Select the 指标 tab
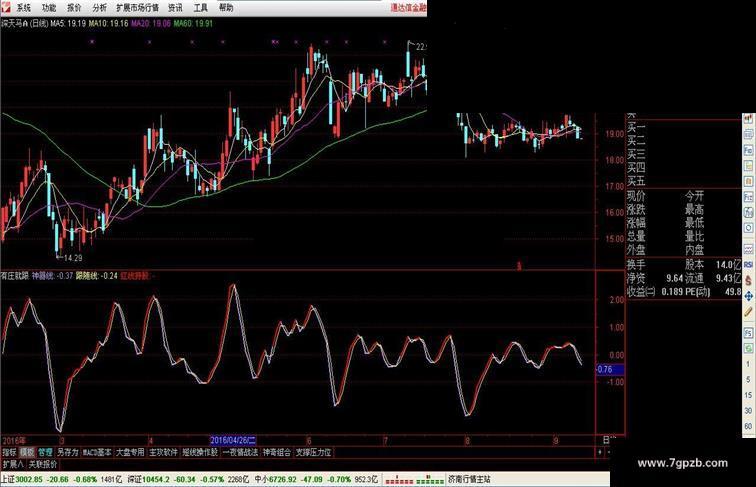This screenshot has width=756, height=487. [x=10, y=452]
